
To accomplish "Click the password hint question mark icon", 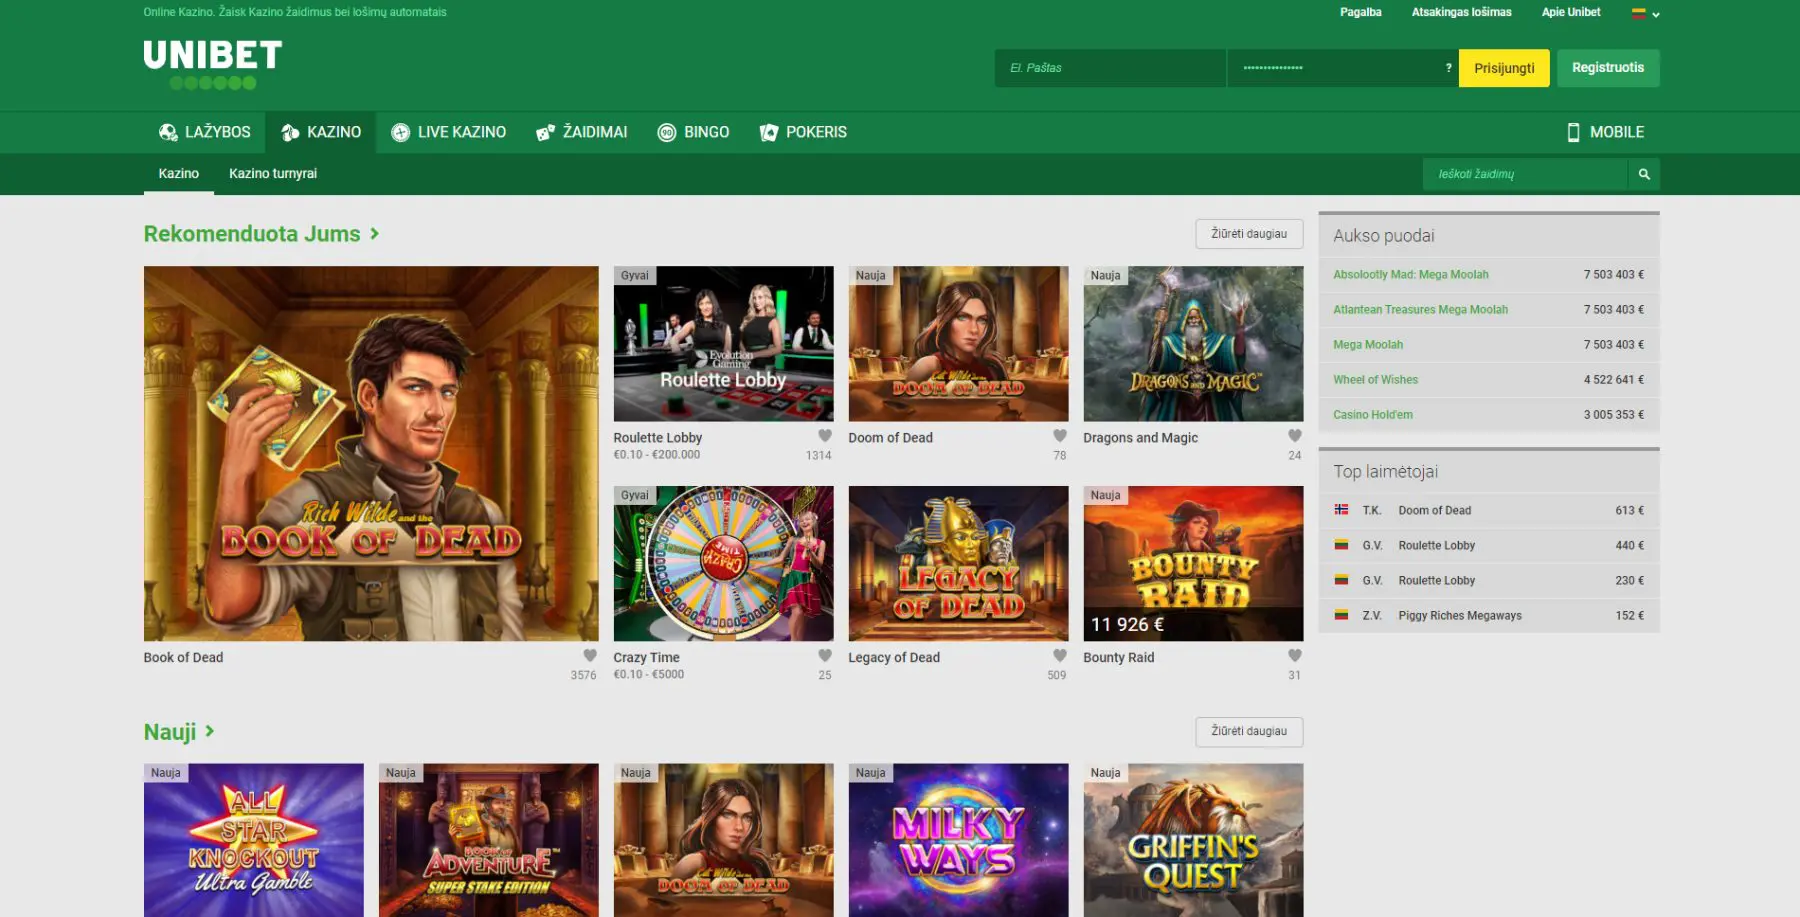I will (x=1449, y=68).
